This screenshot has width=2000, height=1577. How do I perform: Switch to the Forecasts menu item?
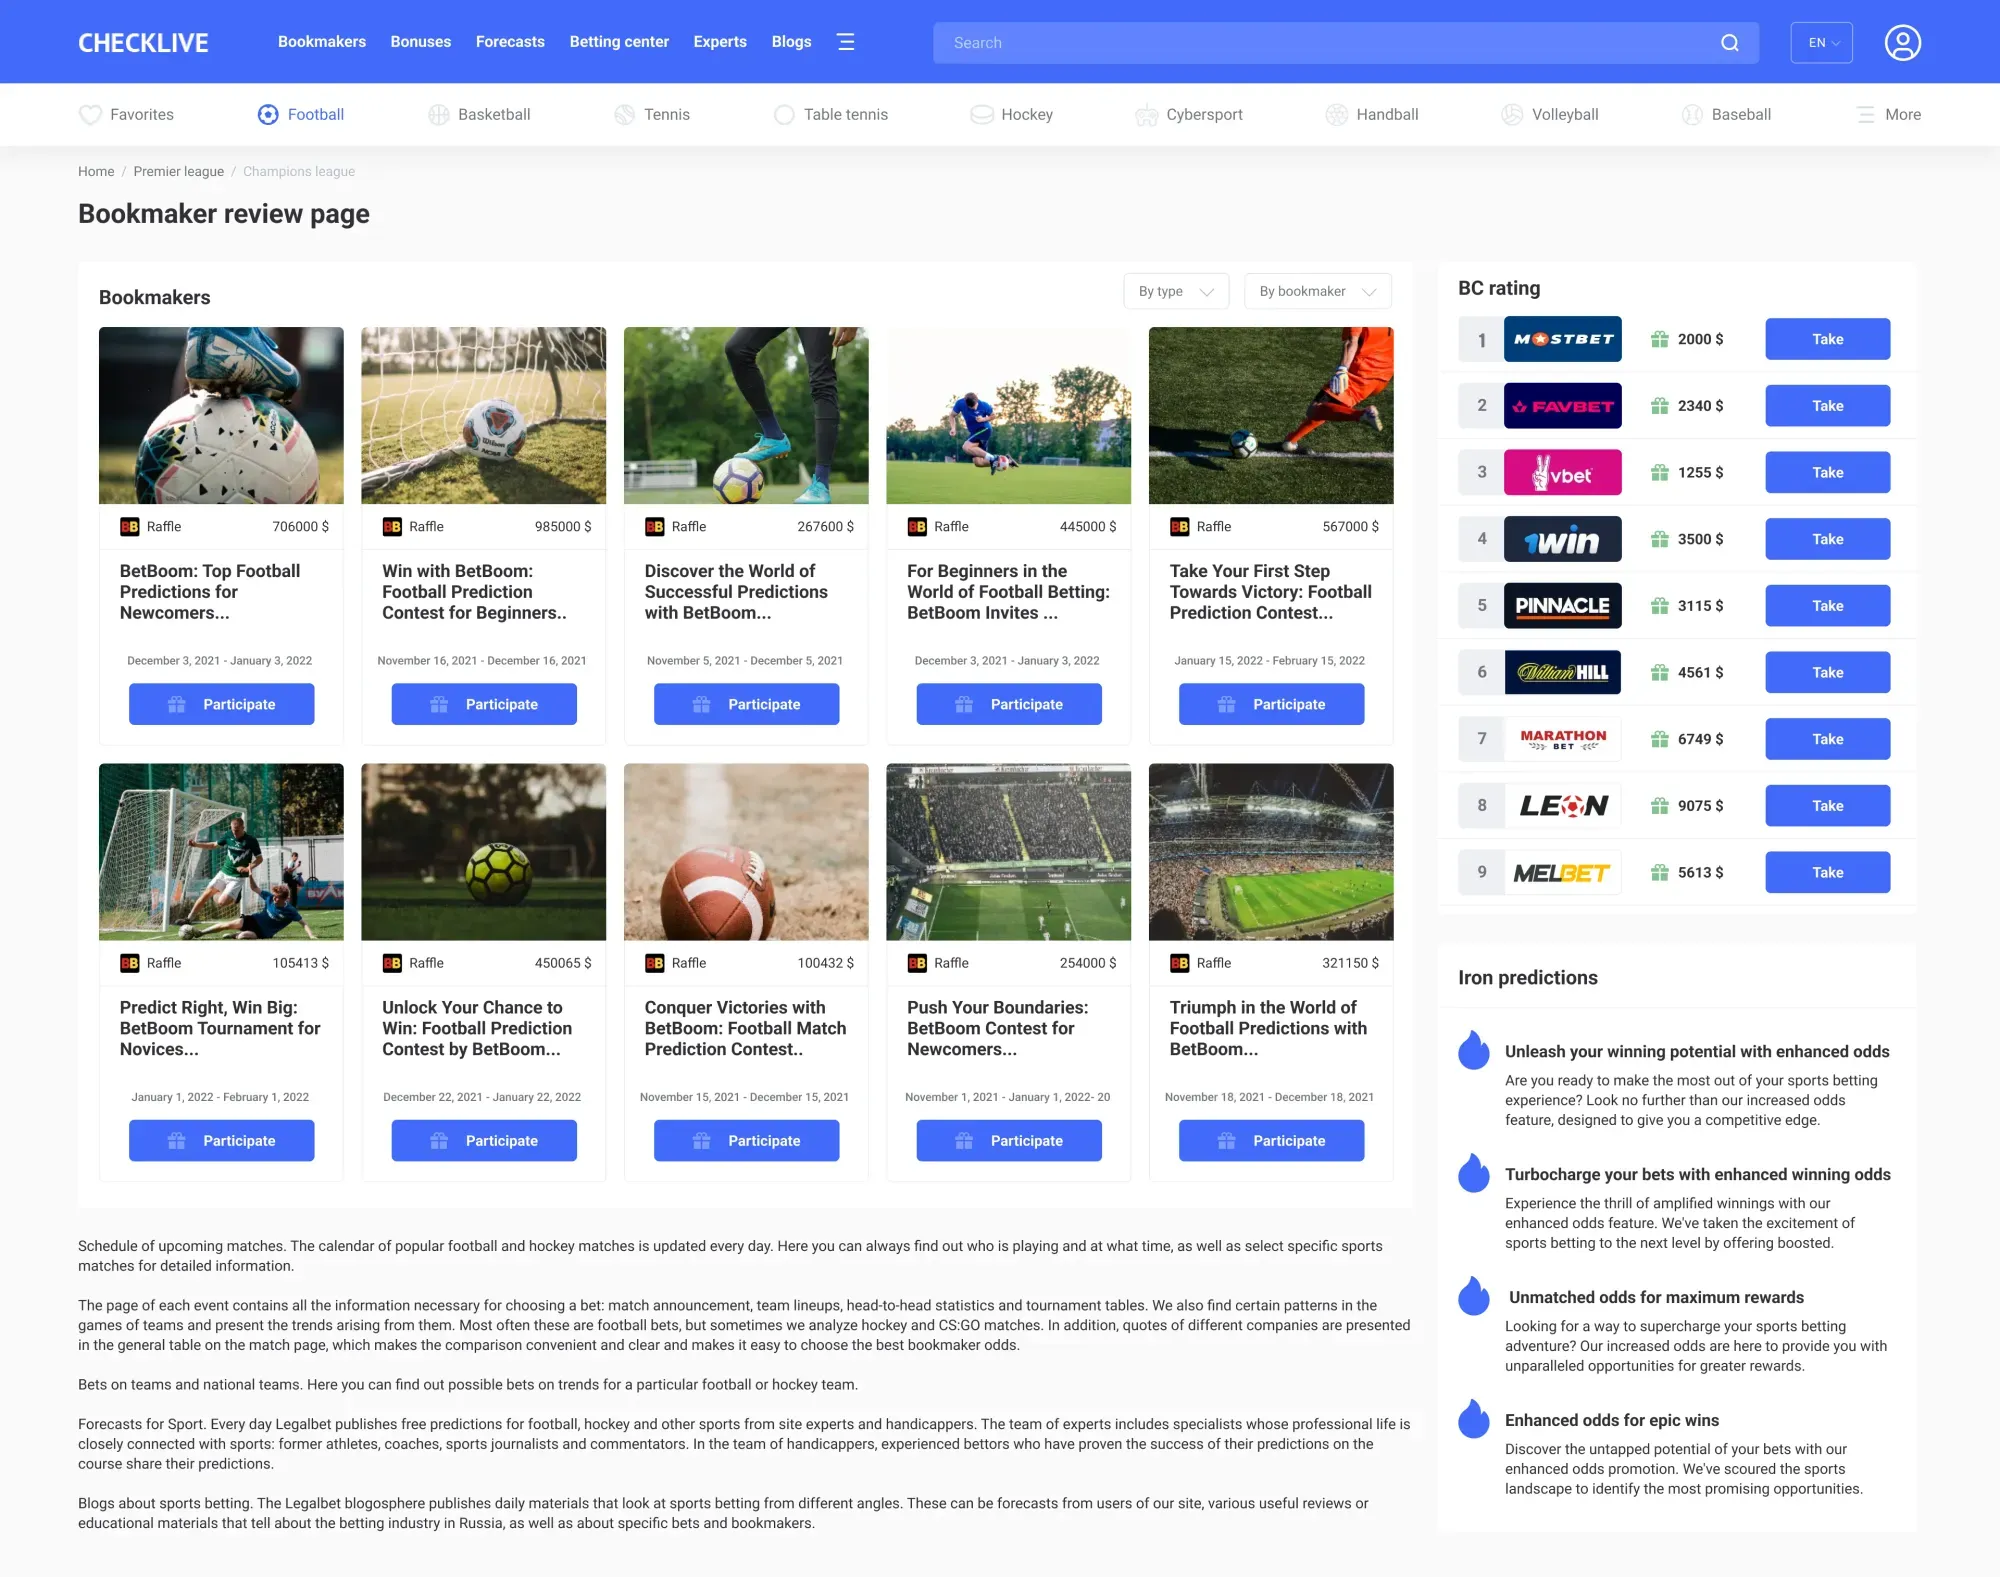tap(510, 41)
